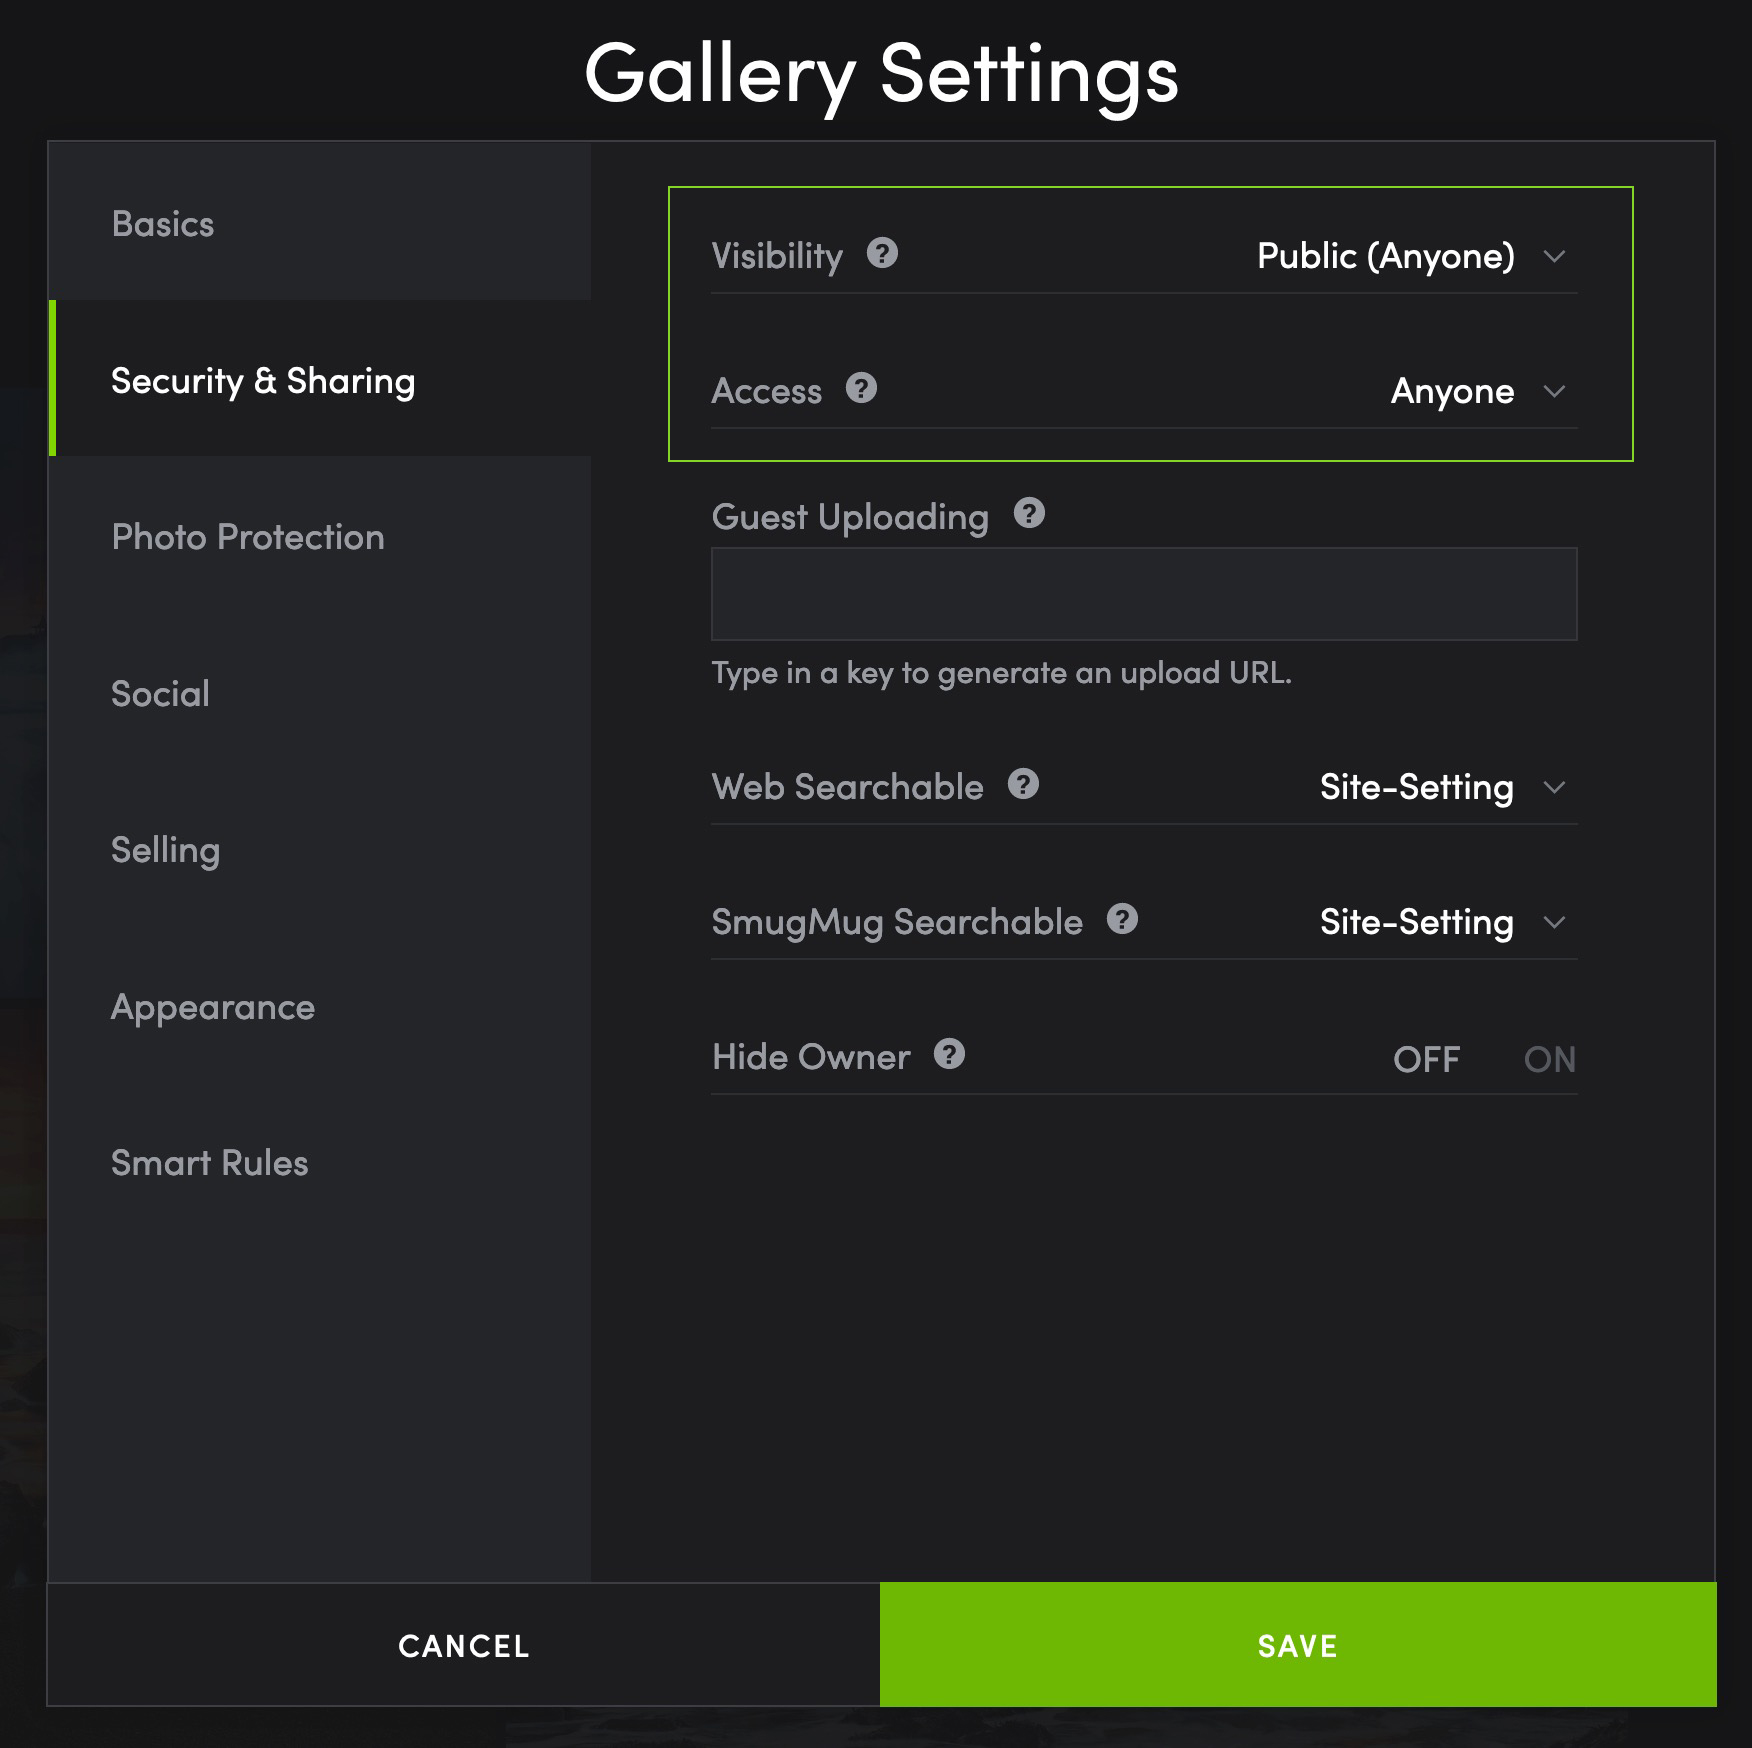This screenshot has height=1748, width=1752.
Task: Select the 'Guest Uploading' label text
Action: coord(850,517)
